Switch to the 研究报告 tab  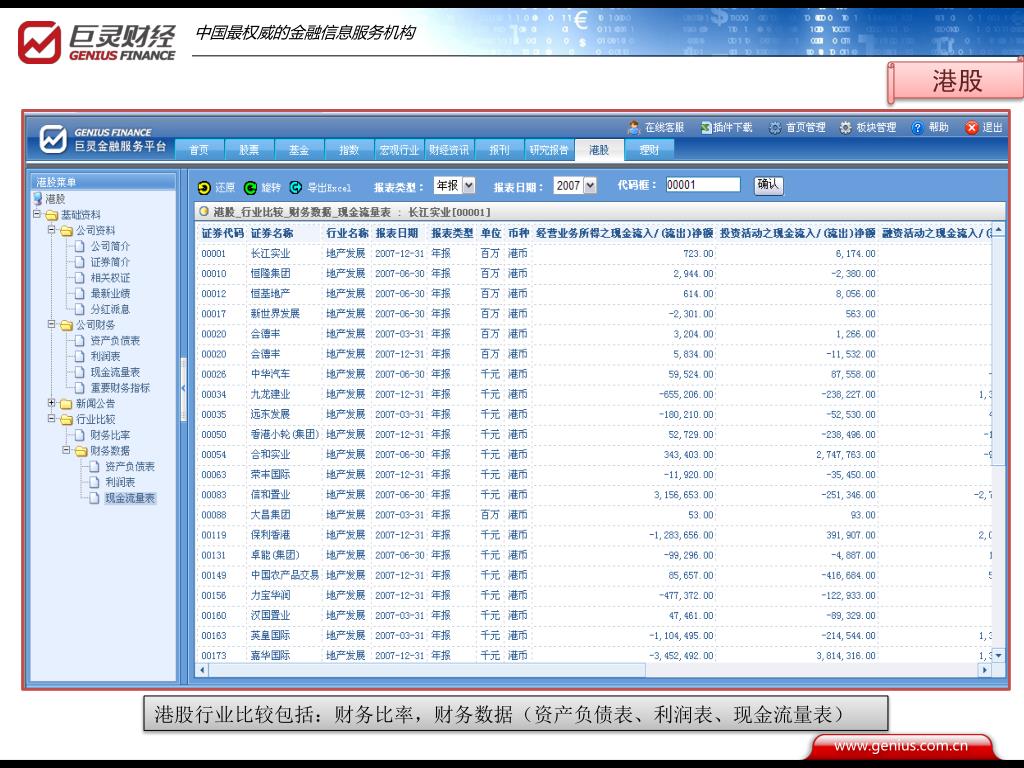click(x=549, y=150)
